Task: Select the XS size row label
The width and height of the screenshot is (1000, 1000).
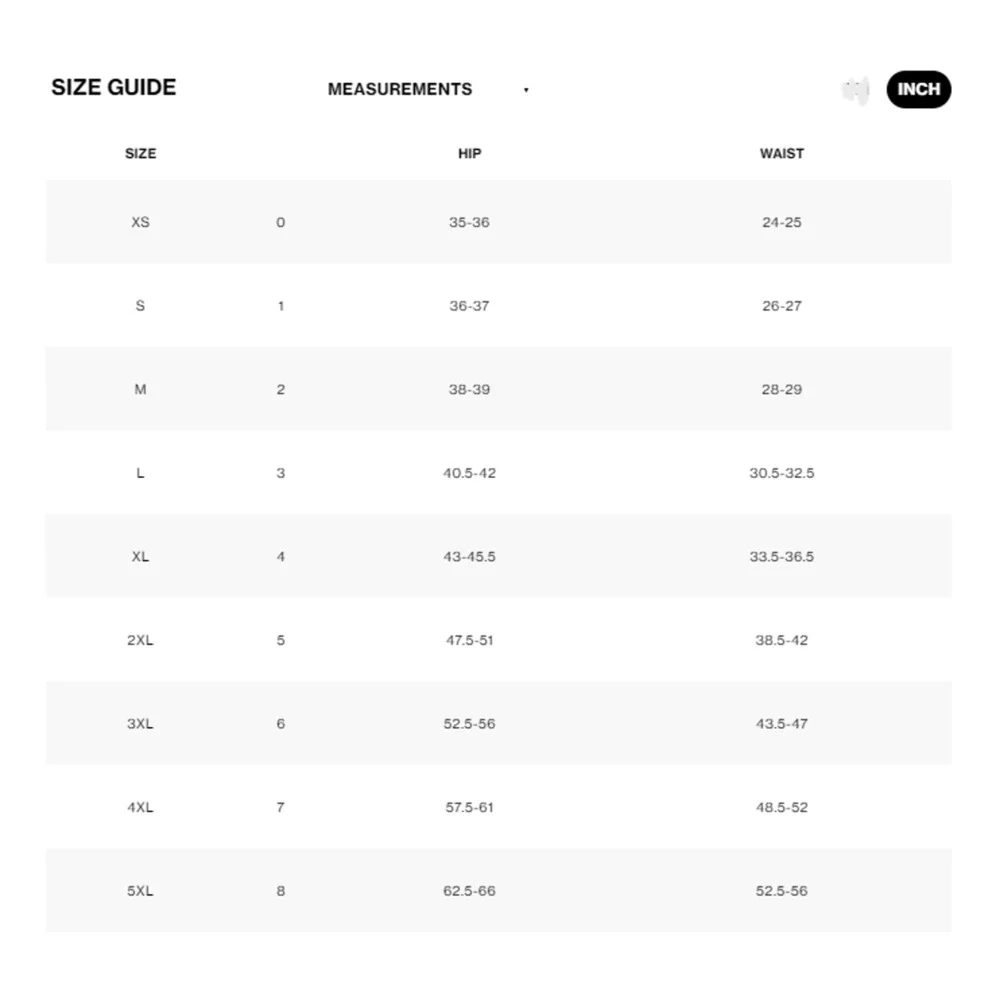Action: click(x=140, y=222)
